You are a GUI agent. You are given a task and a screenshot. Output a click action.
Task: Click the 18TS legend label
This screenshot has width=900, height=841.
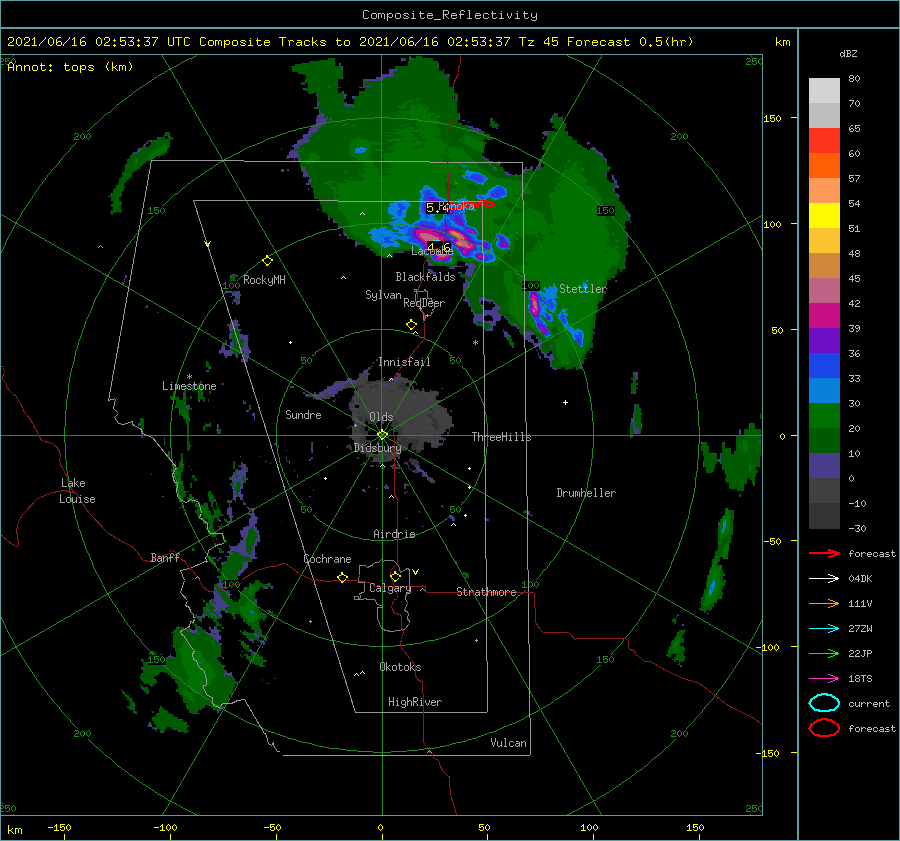click(x=860, y=678)
